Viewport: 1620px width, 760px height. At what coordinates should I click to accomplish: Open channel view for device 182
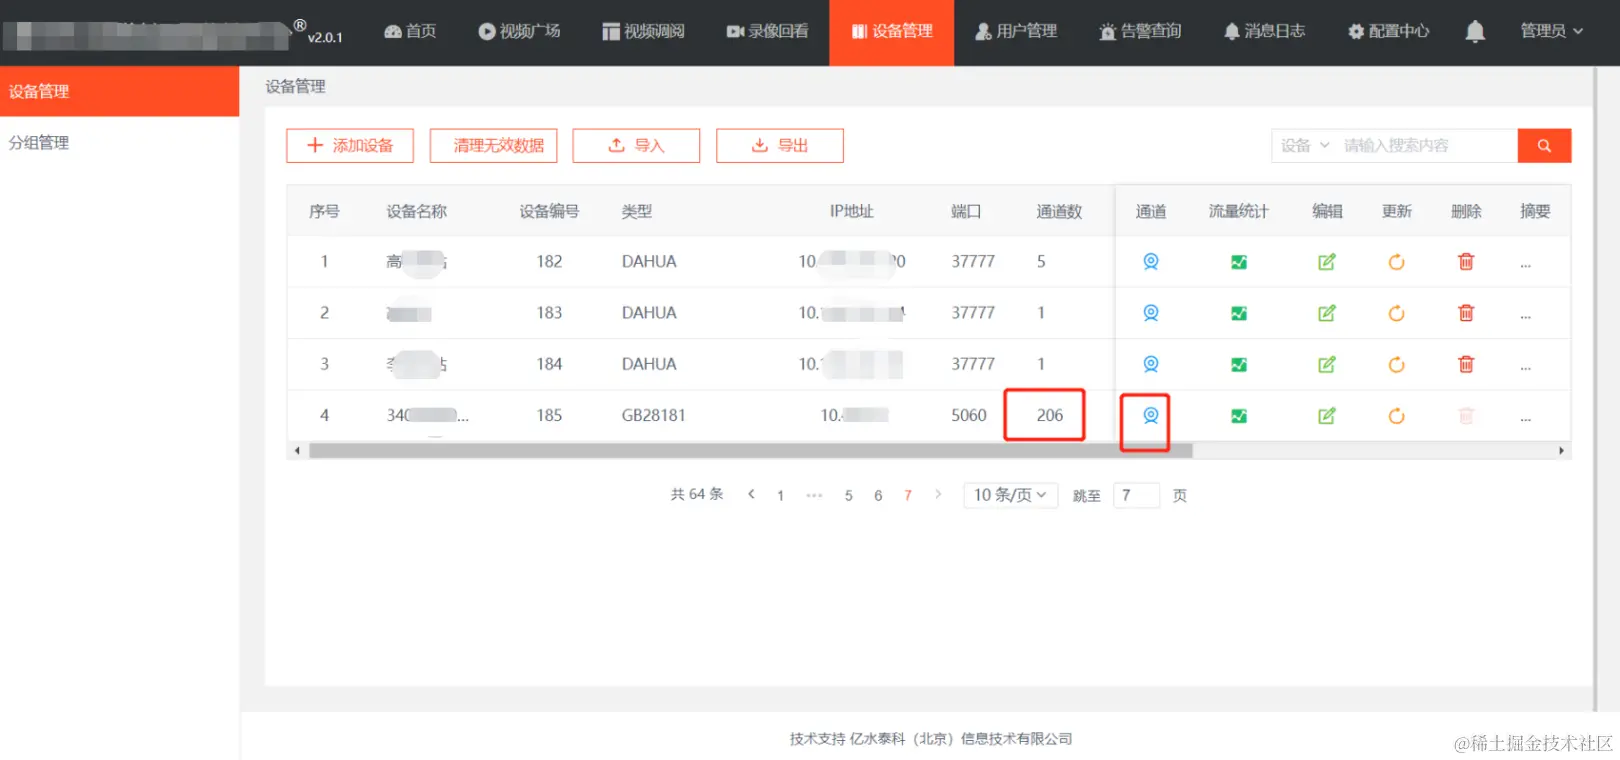pyautogui.click(x=1151, y=261)
